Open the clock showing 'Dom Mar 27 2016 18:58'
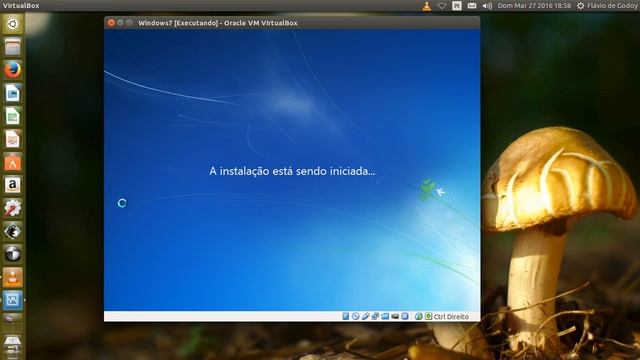Image resolution: width=640 pixels, height=360 pixels. click(x=534, y=6)
